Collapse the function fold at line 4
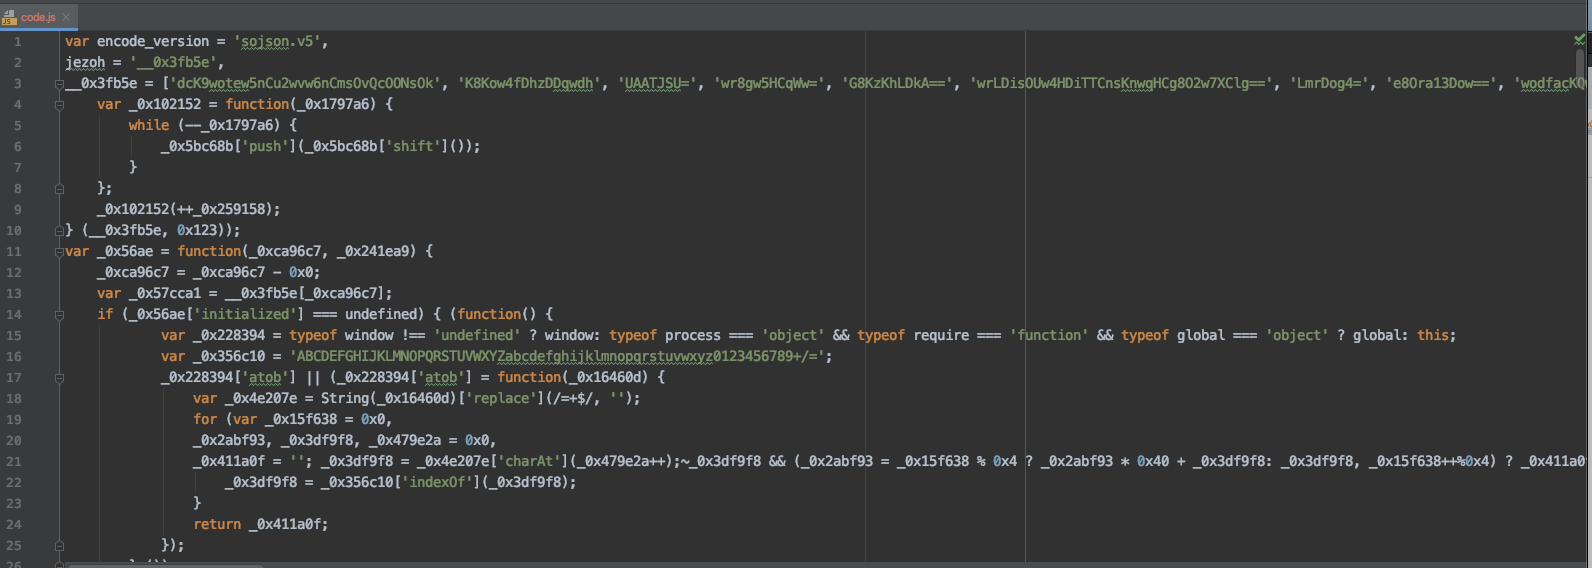This screenshot has height=568, width=1592. [59, 104]
